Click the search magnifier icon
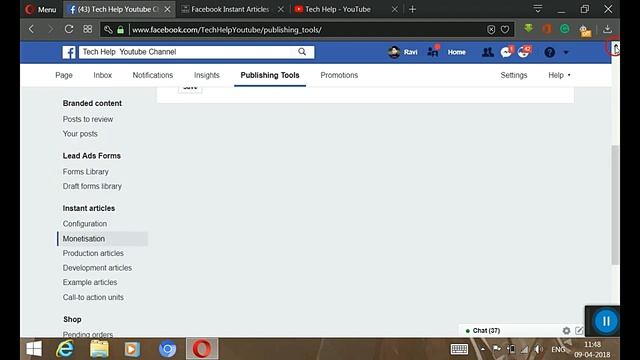Viewport: 640px width, 360px height. pyautogui.click(x=302, y=51)
